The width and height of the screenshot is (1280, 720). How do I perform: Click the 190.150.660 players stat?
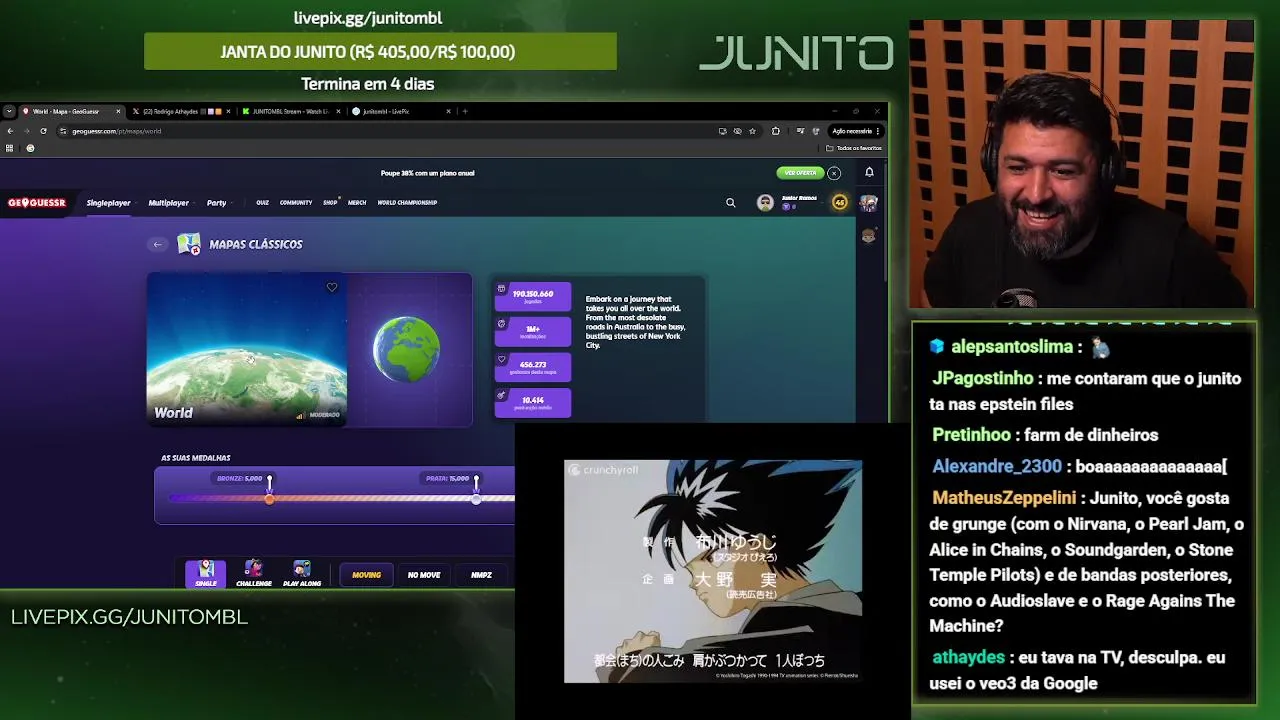pos(533,296)
